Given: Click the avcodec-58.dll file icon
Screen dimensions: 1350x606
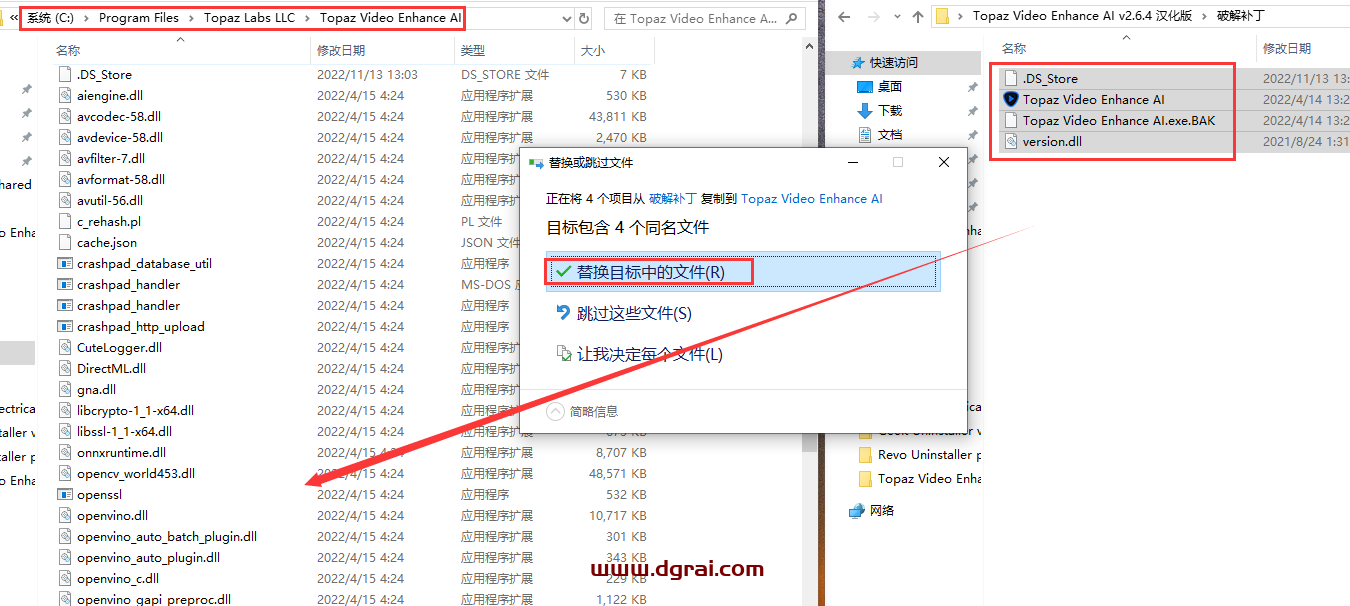Looking at the screenshot, I should [x=65, y=117].
